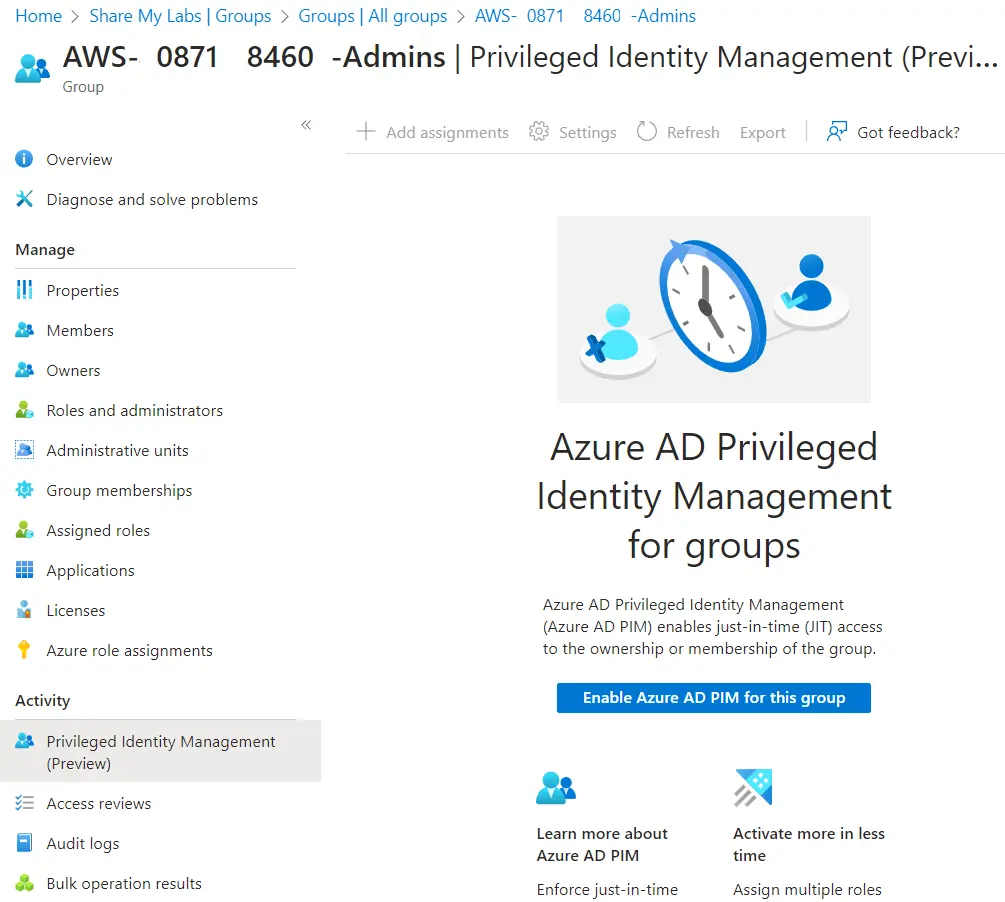Open Diagnose and solve problems wrench icon

[x=25, y=199]
